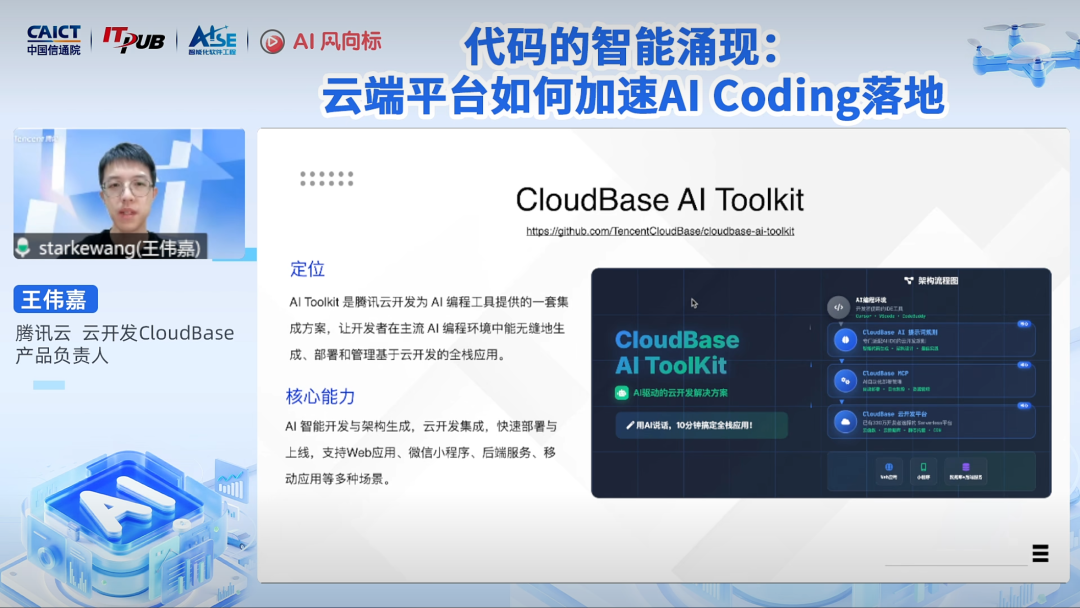Click the CloudBase 云开发平台 card title

pos(894,414)
